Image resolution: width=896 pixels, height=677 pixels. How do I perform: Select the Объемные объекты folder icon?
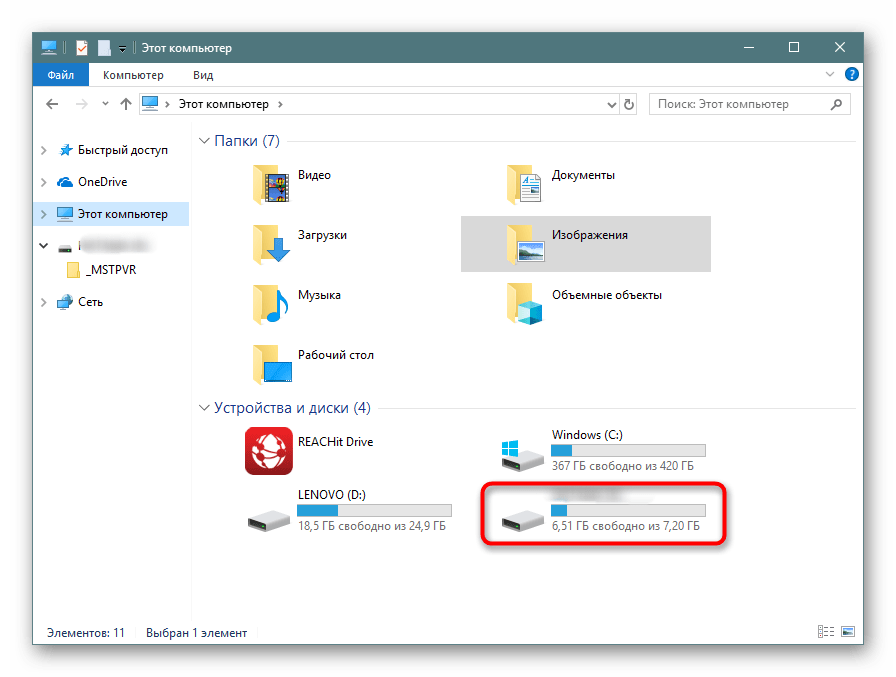pyautogui.click(x=526, y=304)
